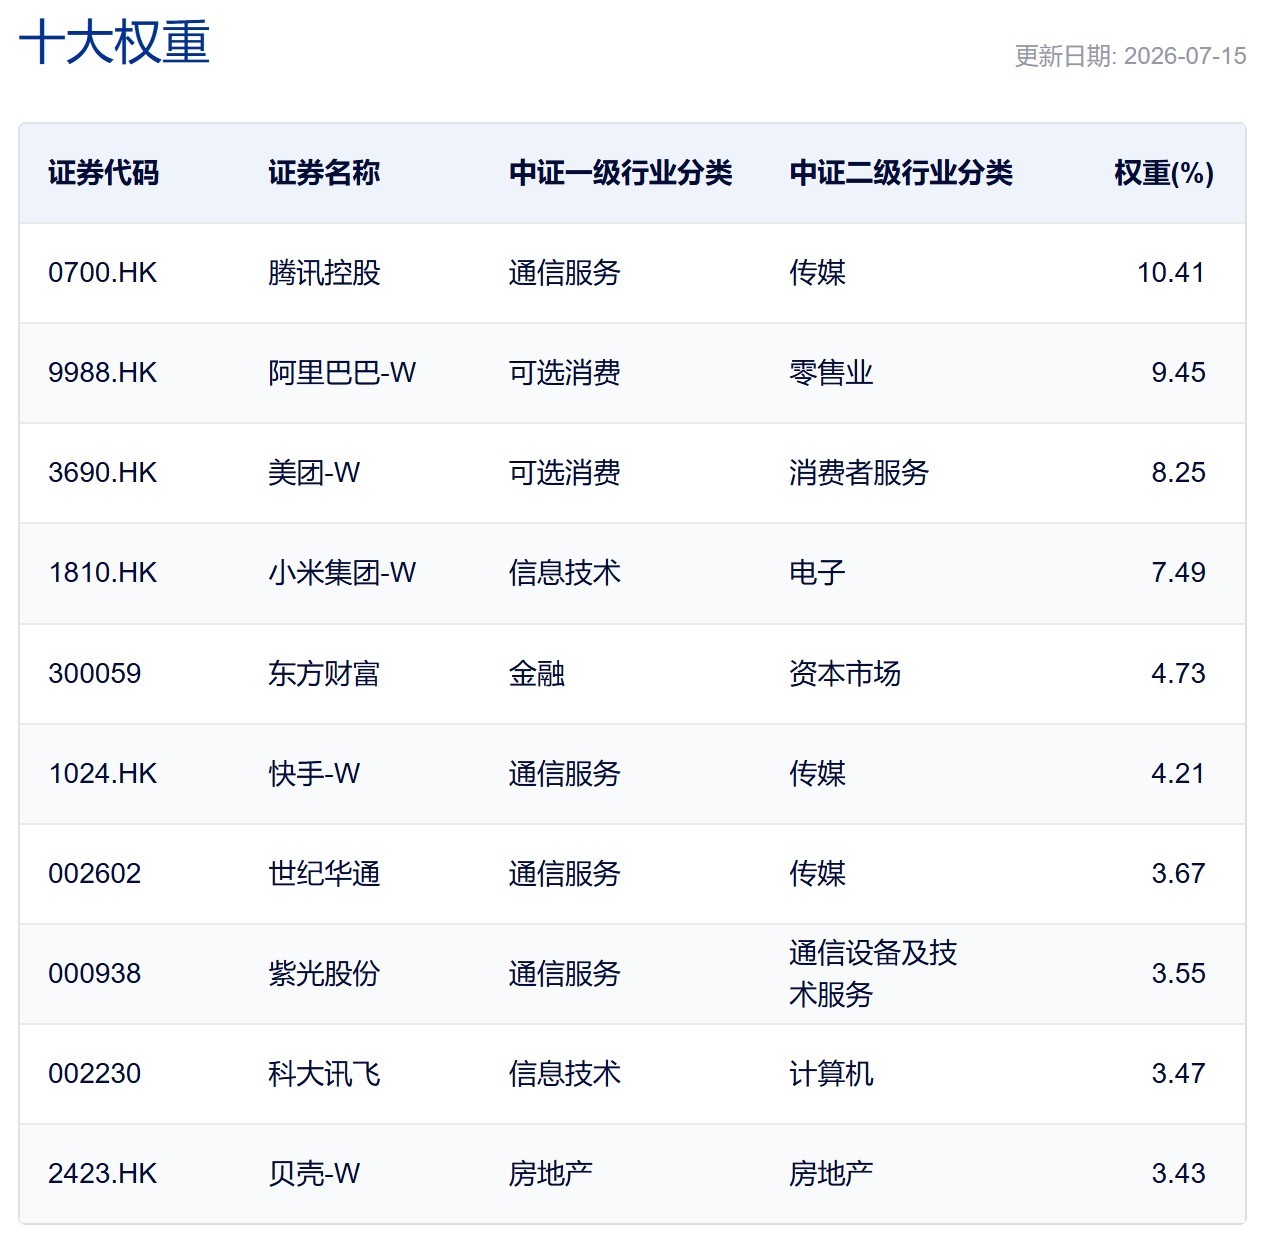The width and height of the screenshot is (1264, 1234).
Task: Click the 金融 industry cell
Action: coord(537,674)
